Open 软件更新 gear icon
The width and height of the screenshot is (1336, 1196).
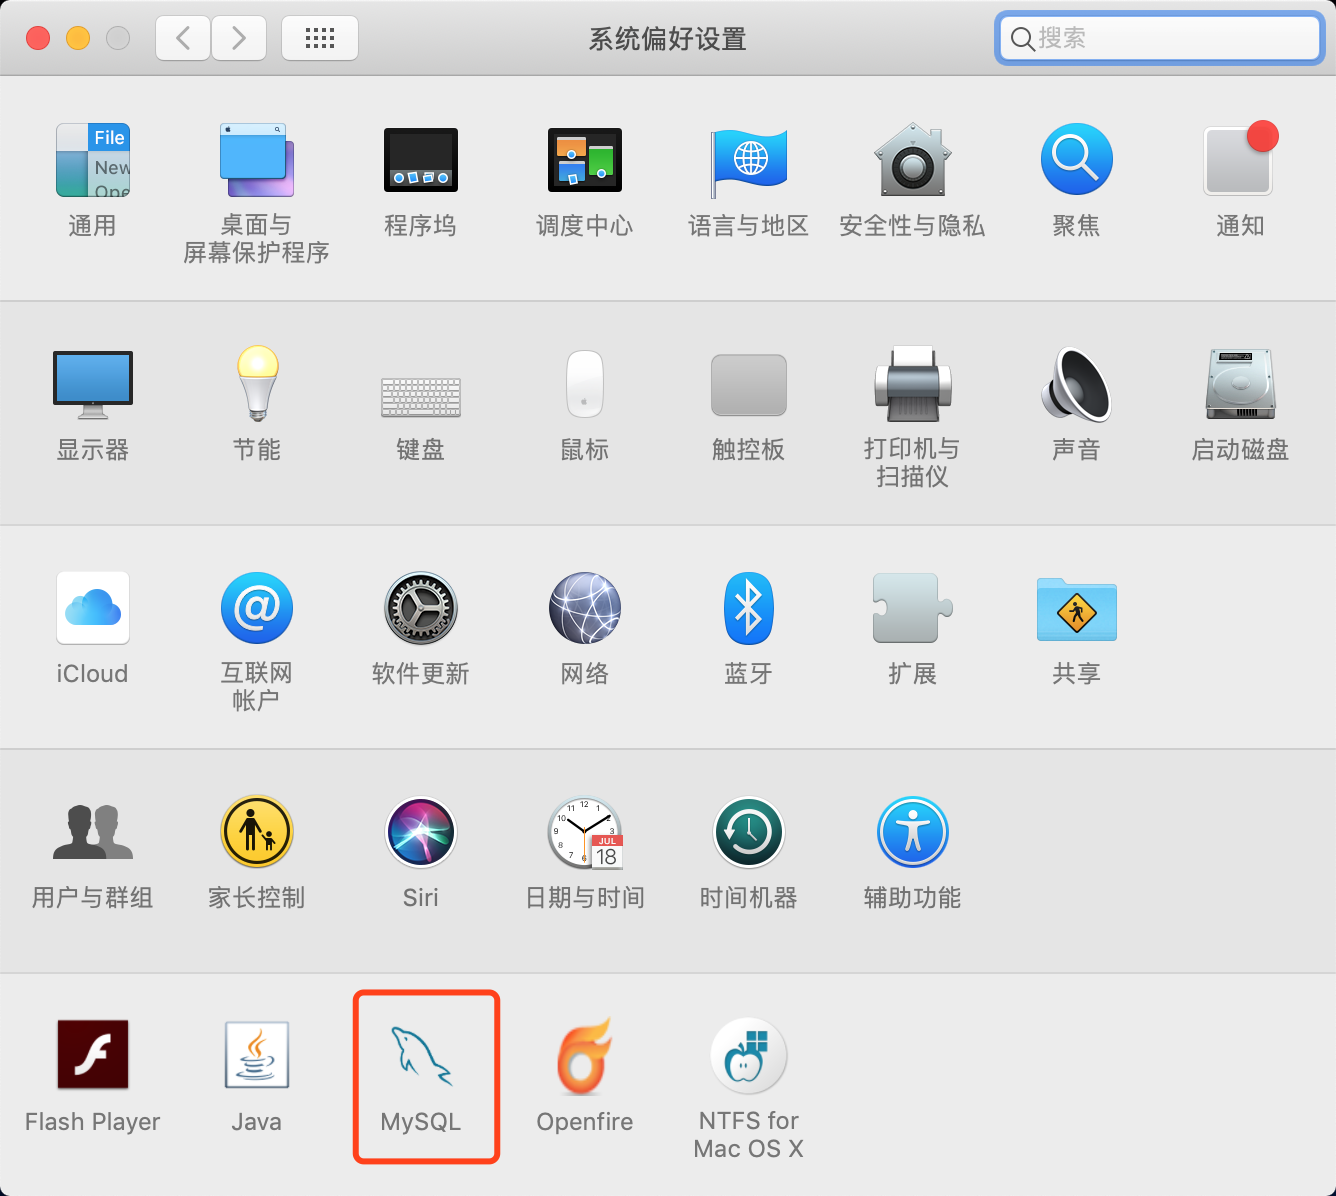pos(421,608)
